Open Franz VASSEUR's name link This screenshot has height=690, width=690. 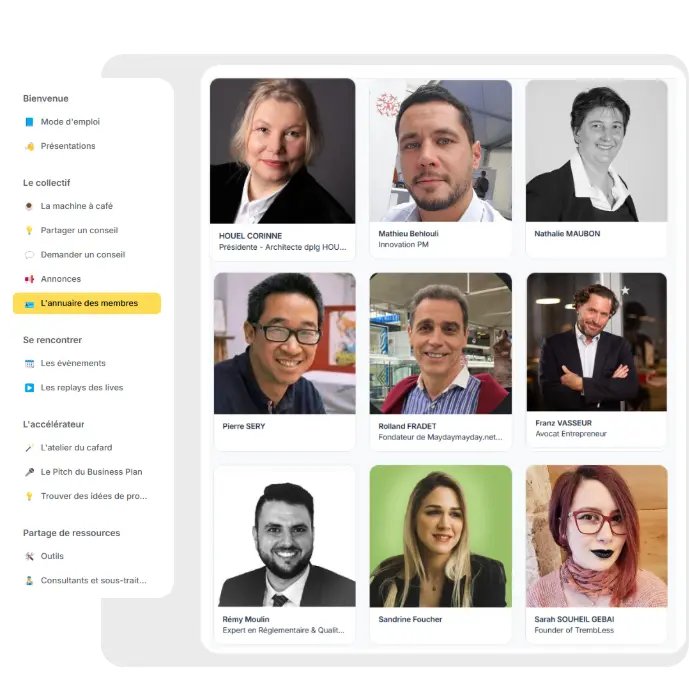563,423
